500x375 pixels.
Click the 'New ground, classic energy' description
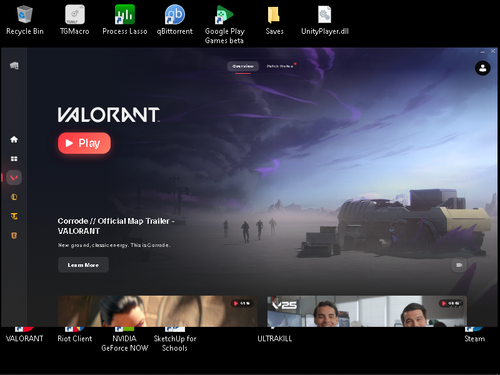[x=114, y=245]
